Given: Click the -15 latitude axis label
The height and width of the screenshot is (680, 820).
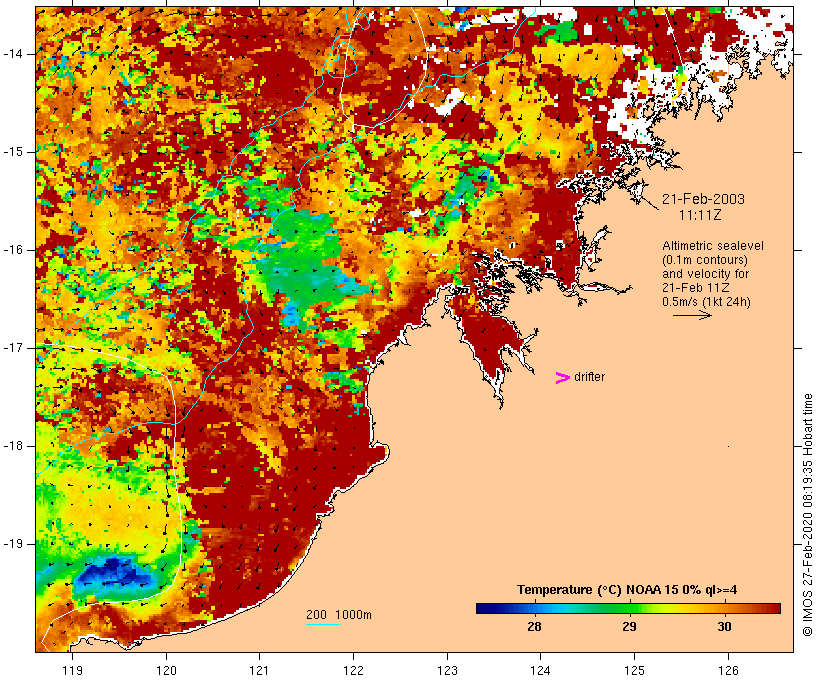Looking at the screenshot, I should tap(13, 152).
